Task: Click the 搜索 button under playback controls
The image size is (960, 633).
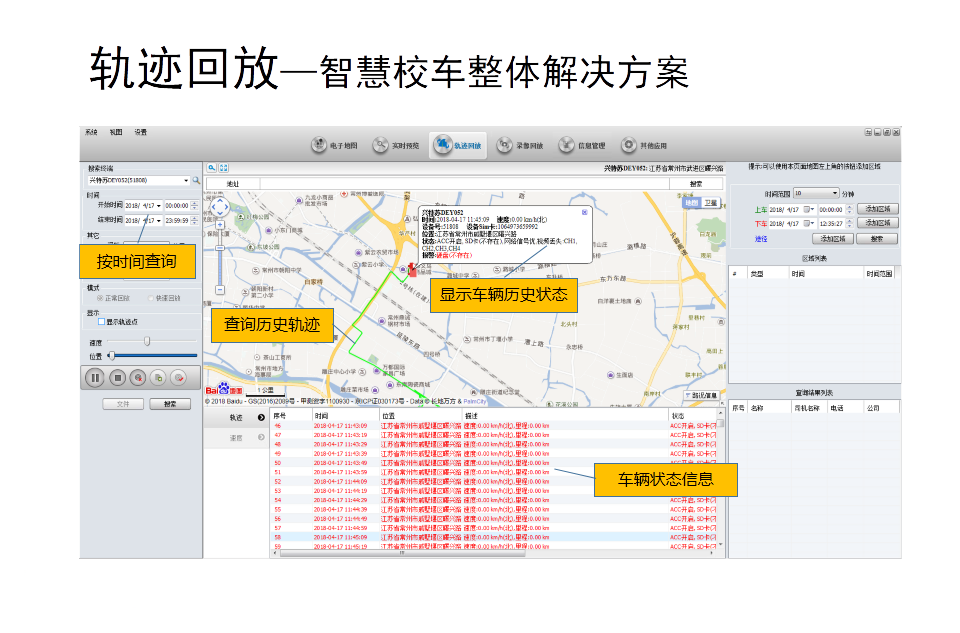Action: pos(170,404)
